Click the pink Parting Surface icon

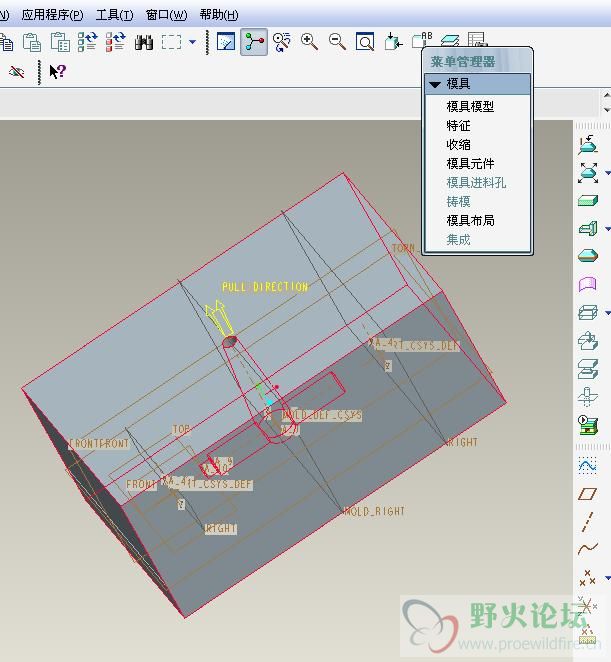click(x=588, y=284)
